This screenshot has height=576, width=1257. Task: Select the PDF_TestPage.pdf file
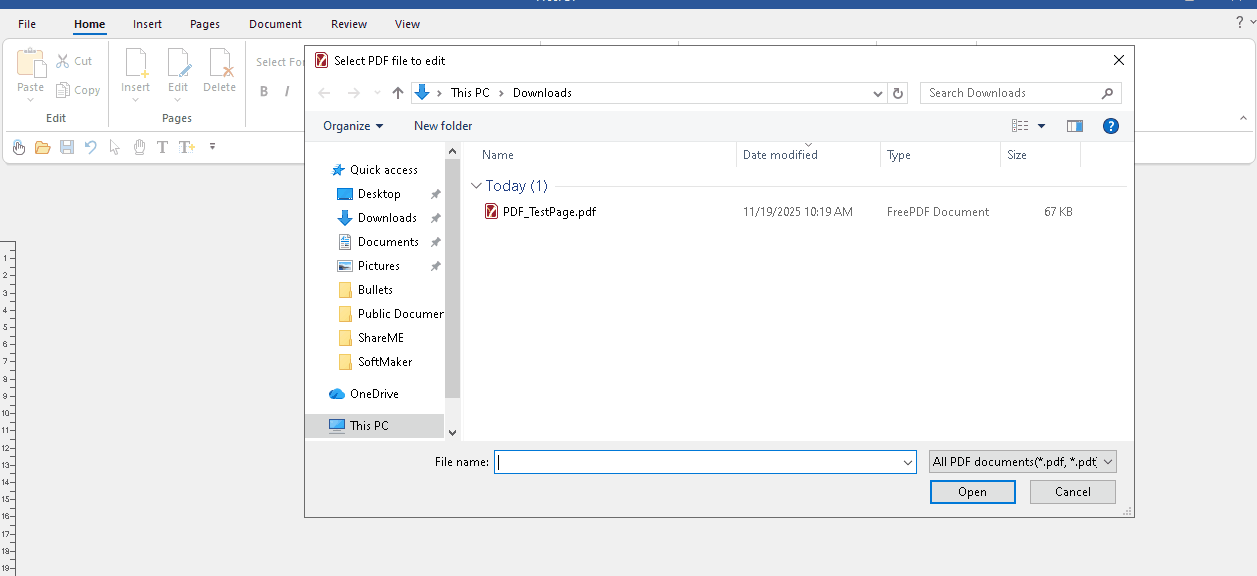click(x=549, y=212)
